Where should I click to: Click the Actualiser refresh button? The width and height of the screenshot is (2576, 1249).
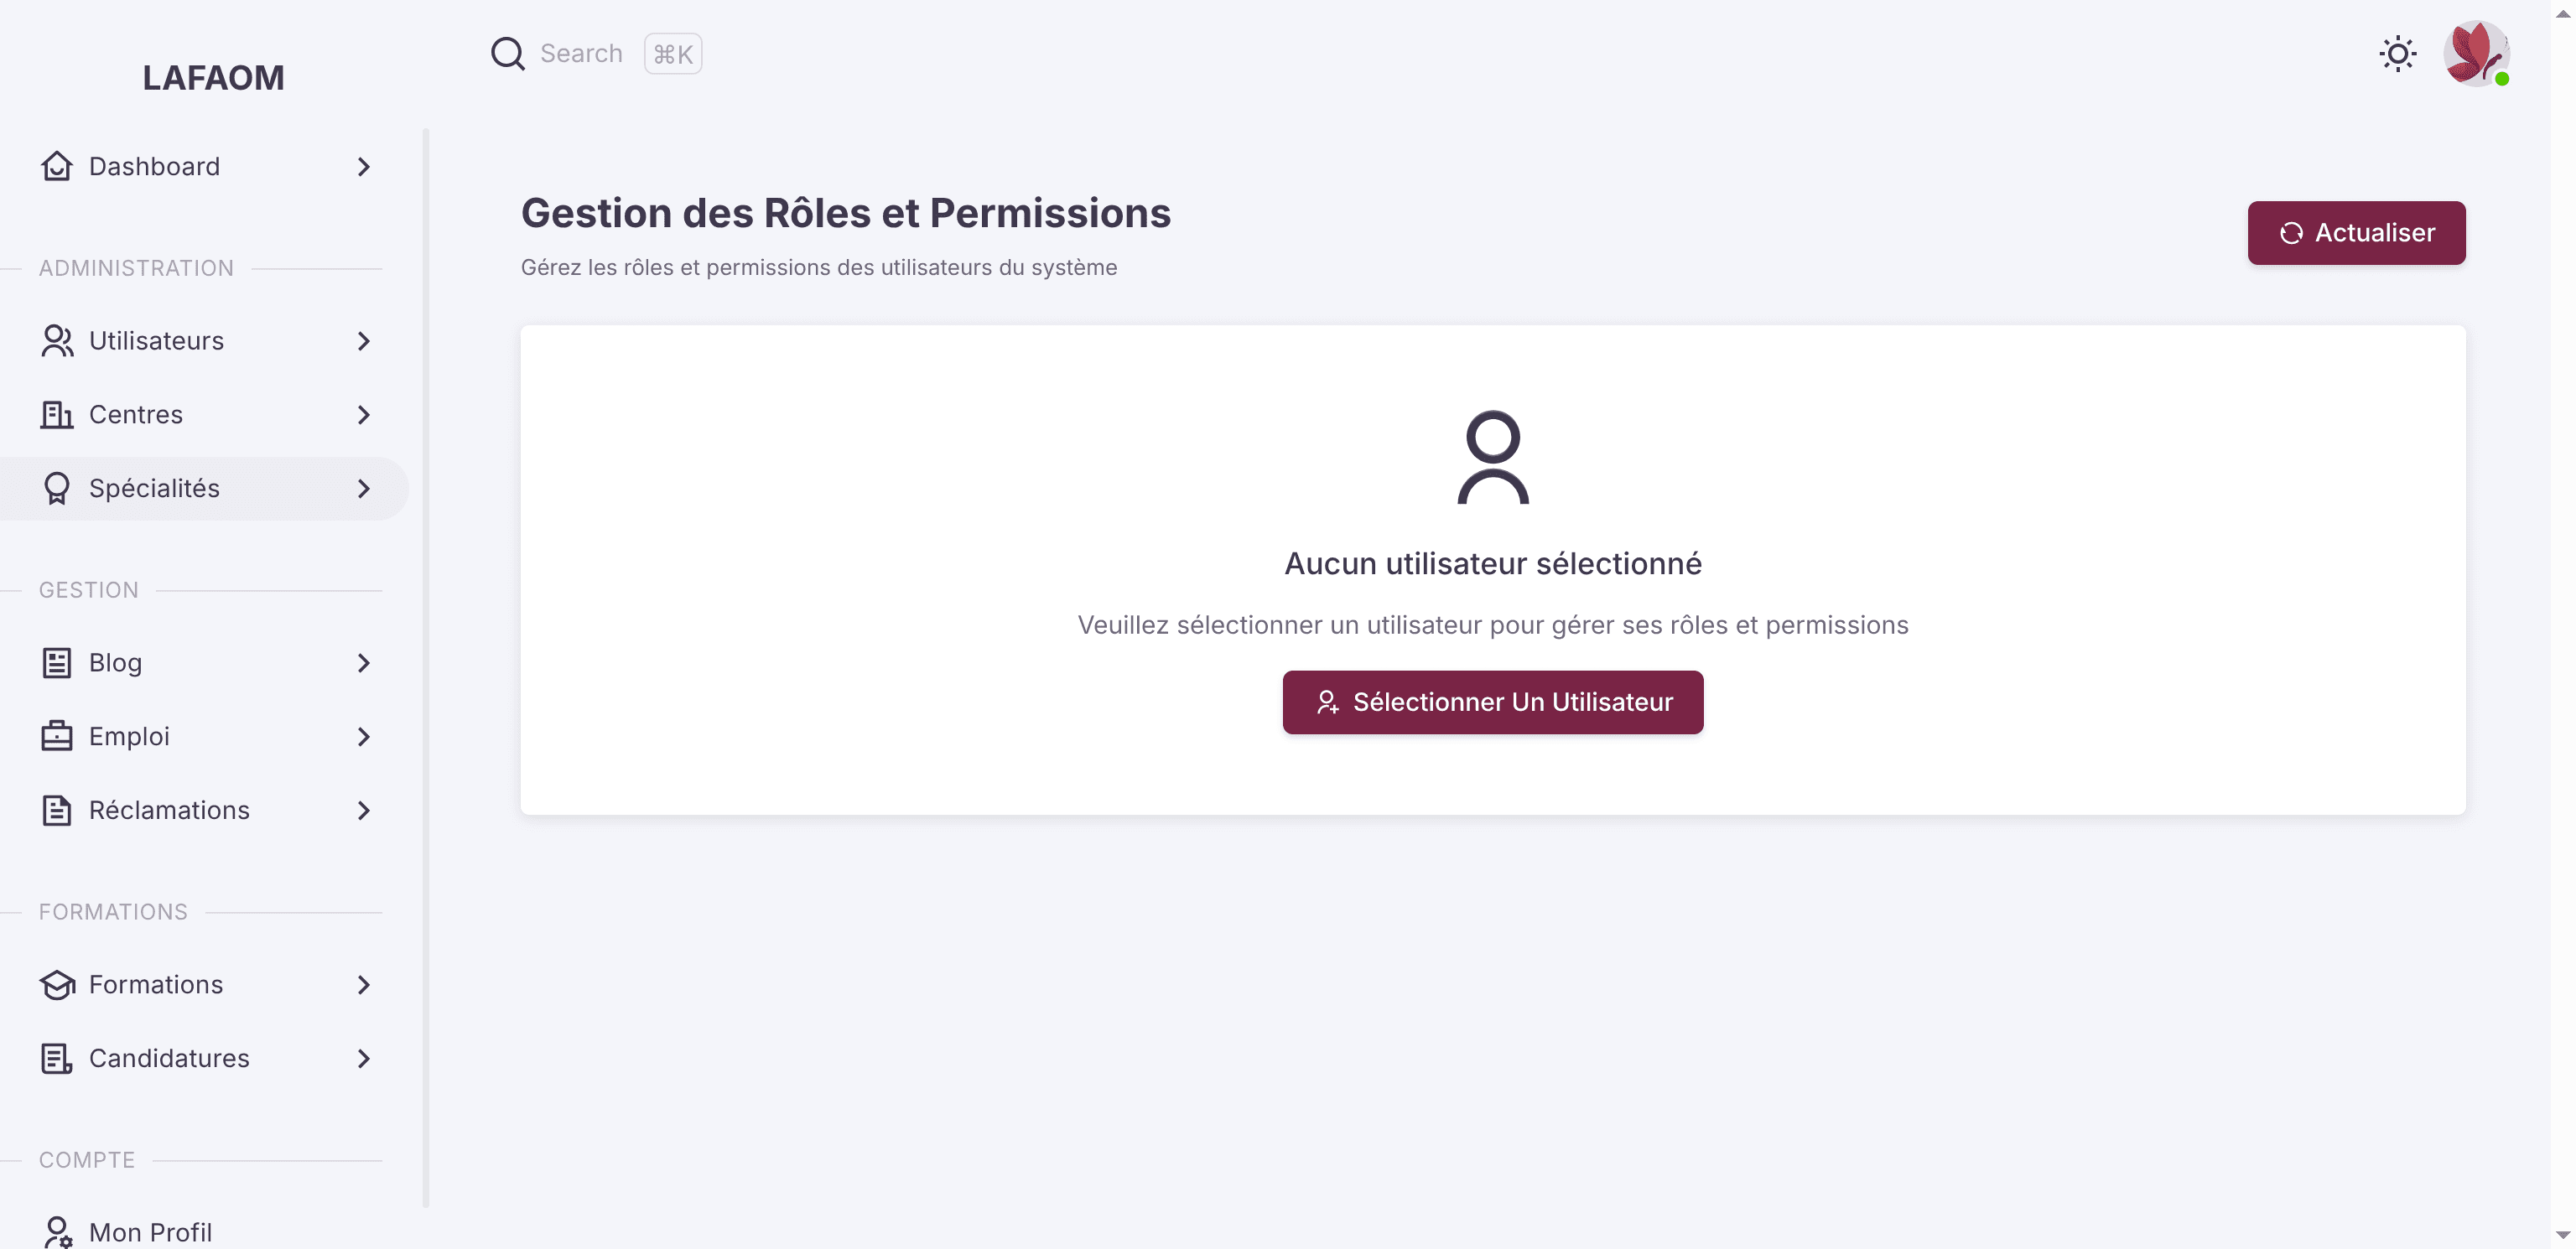pos(2356,233)
